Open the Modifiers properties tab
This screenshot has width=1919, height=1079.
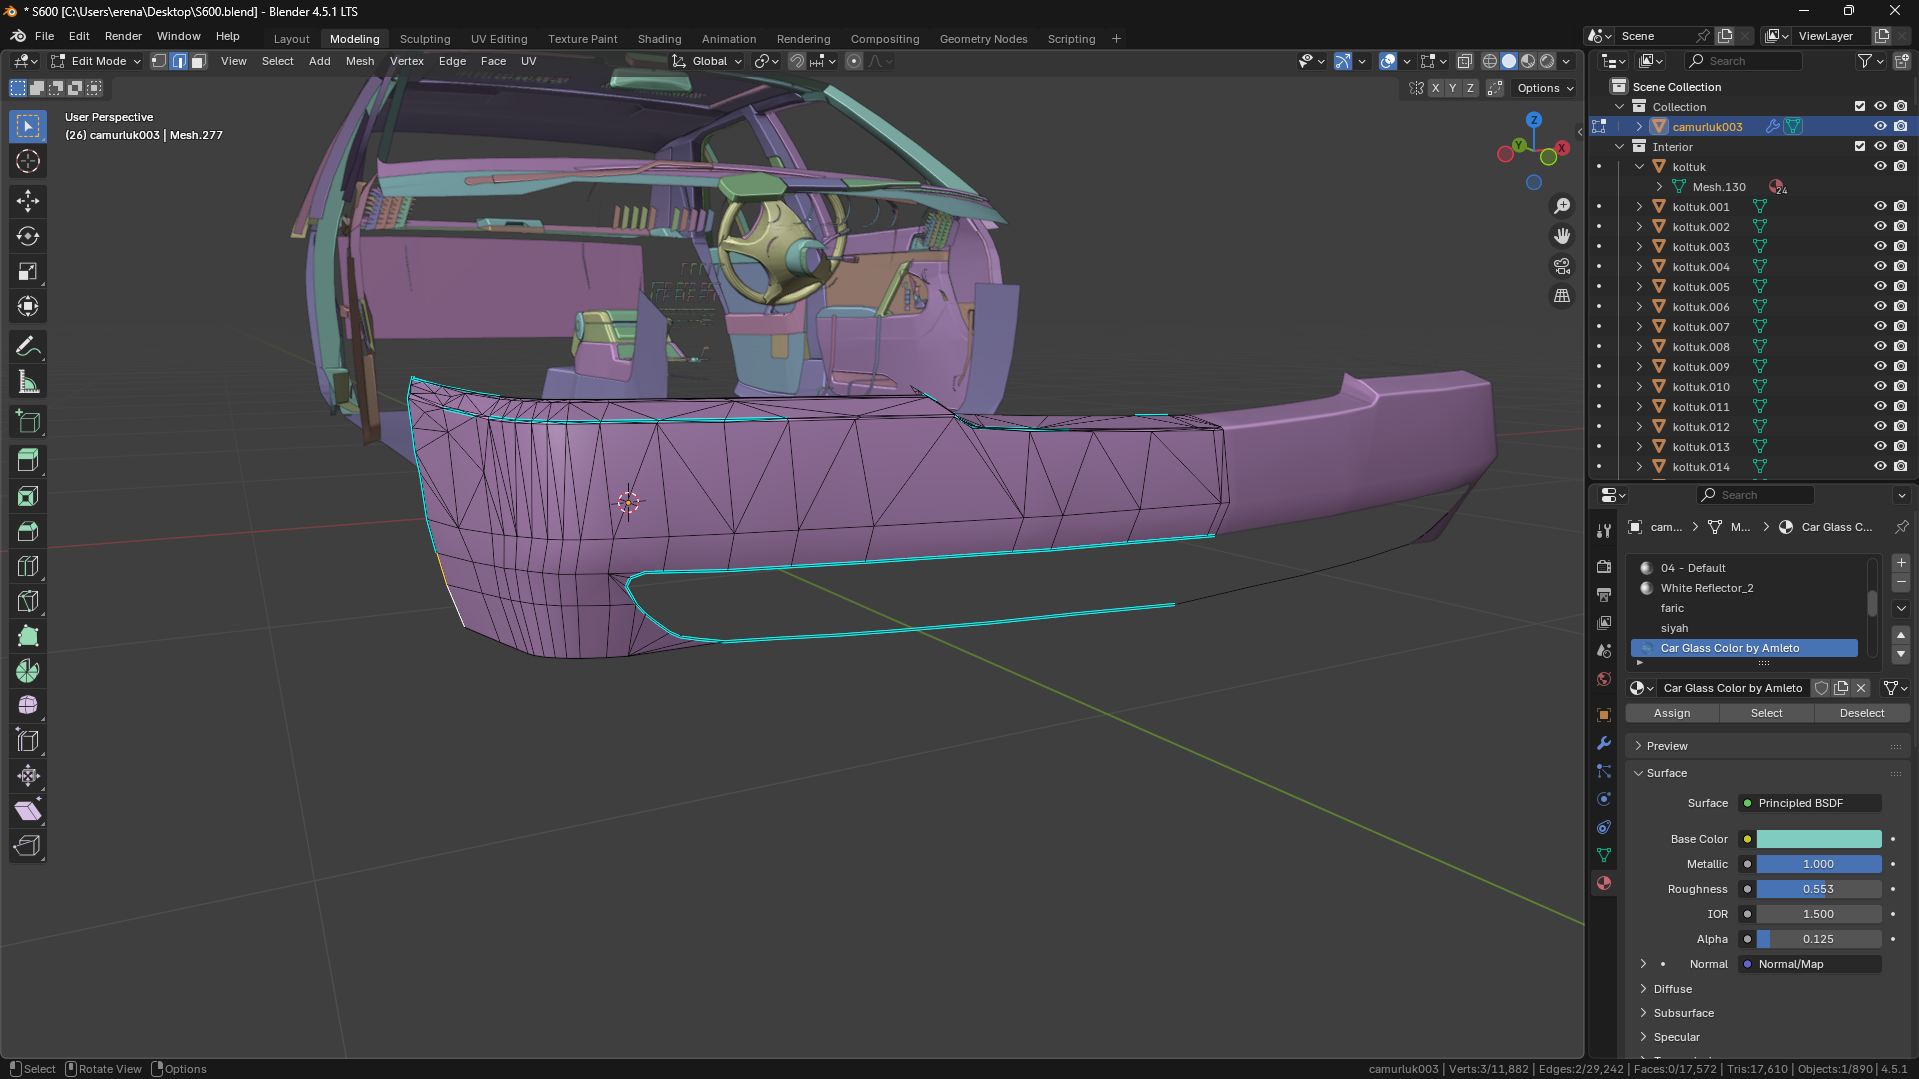tap(1604, 743)
